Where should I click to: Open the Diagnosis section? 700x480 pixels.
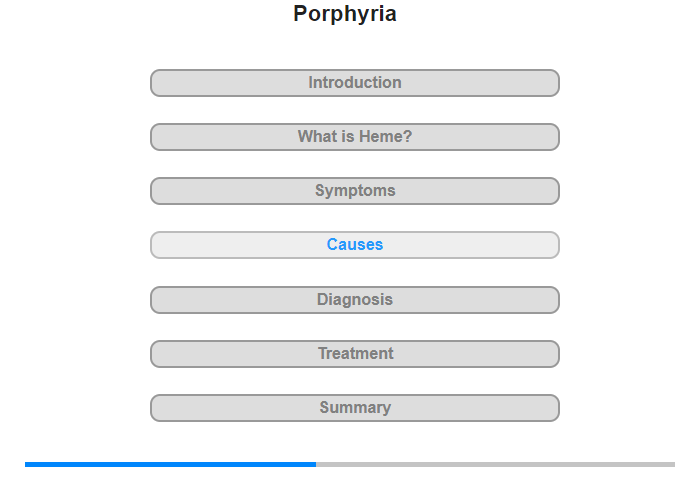(x=354, y=300)
